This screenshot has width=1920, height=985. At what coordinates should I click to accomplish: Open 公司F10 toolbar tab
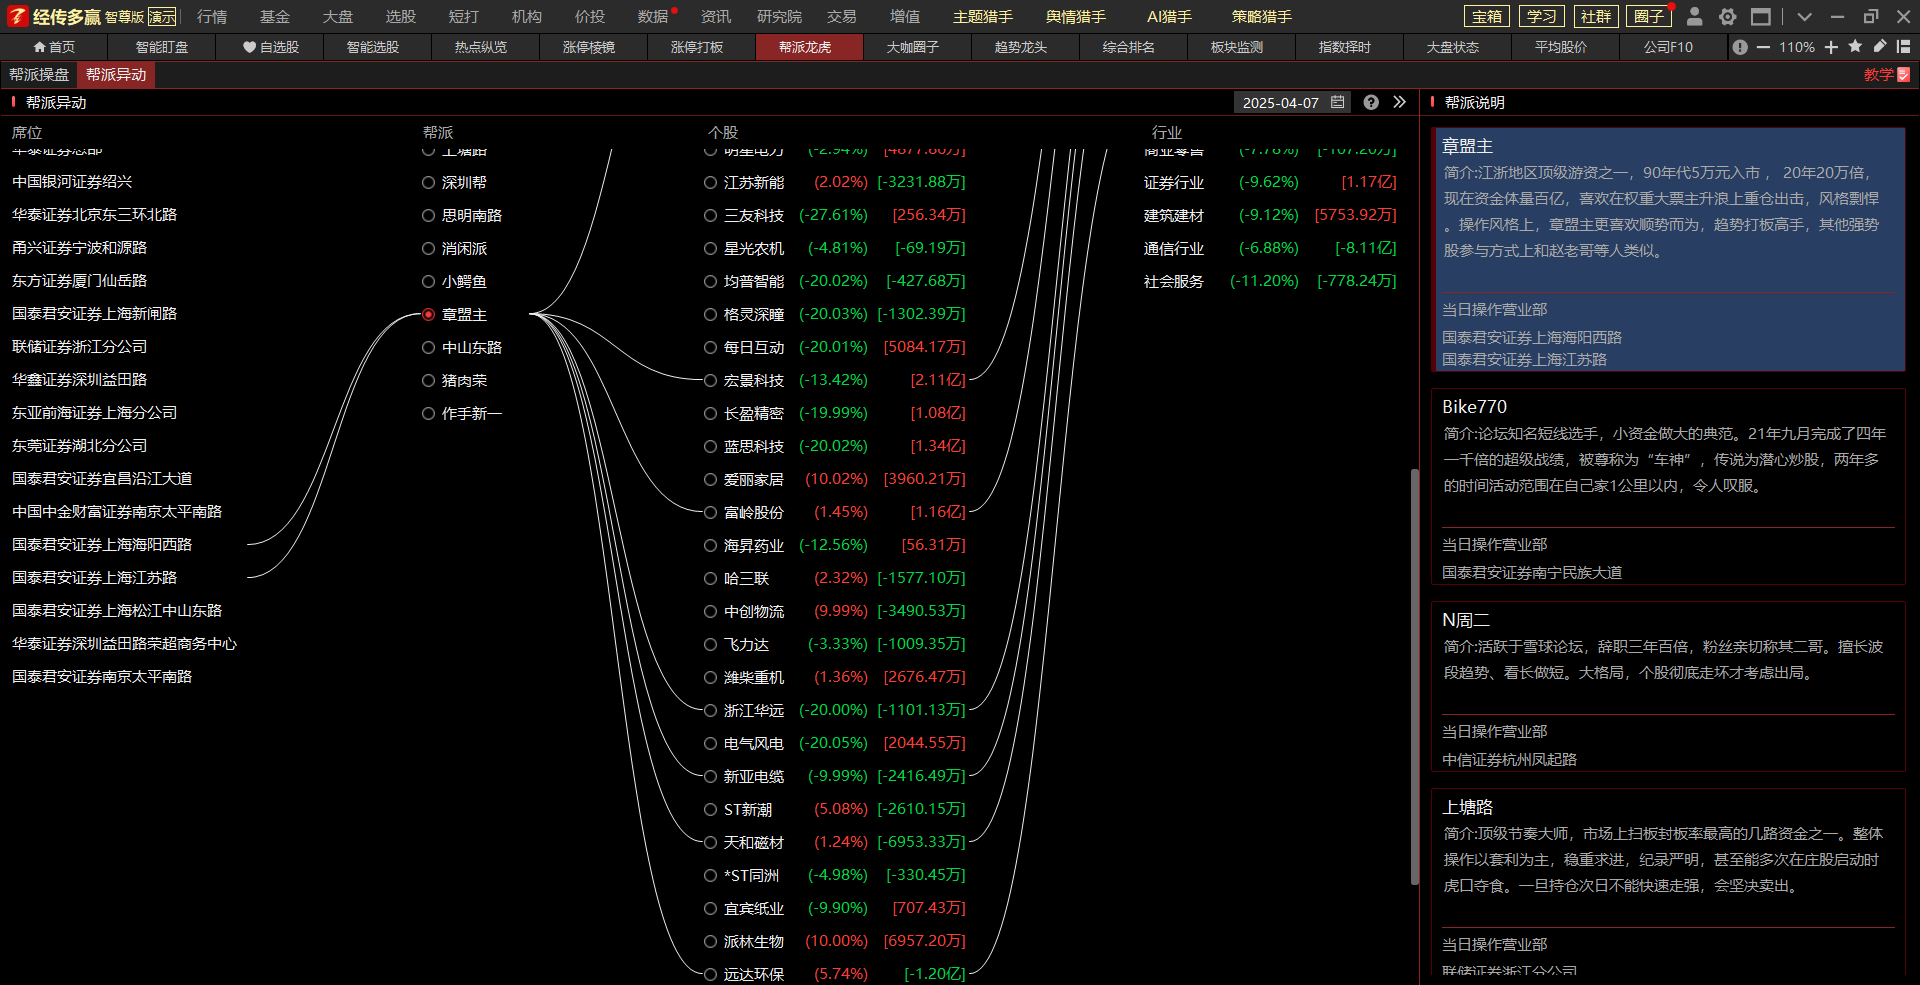(x=1669, y=47)
